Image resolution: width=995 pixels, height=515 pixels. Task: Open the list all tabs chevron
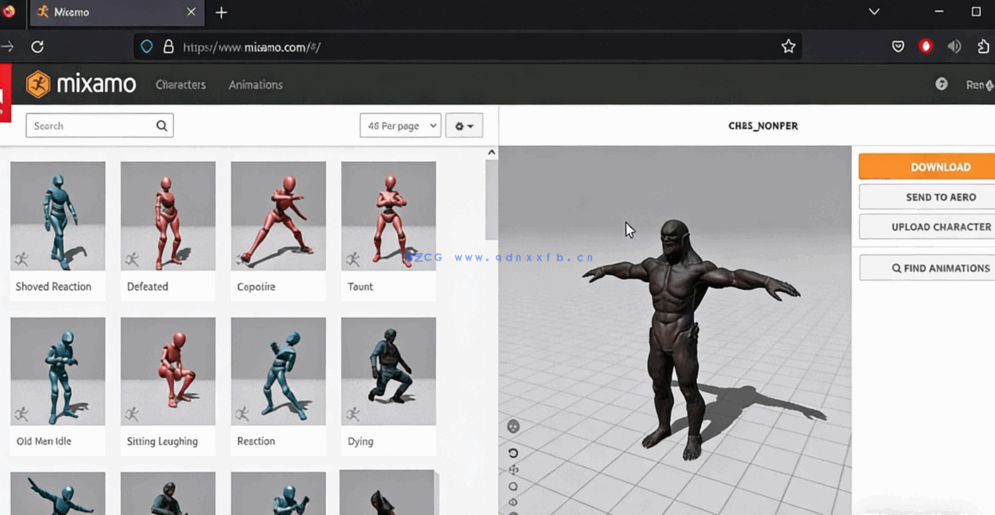tap(874, 12)
